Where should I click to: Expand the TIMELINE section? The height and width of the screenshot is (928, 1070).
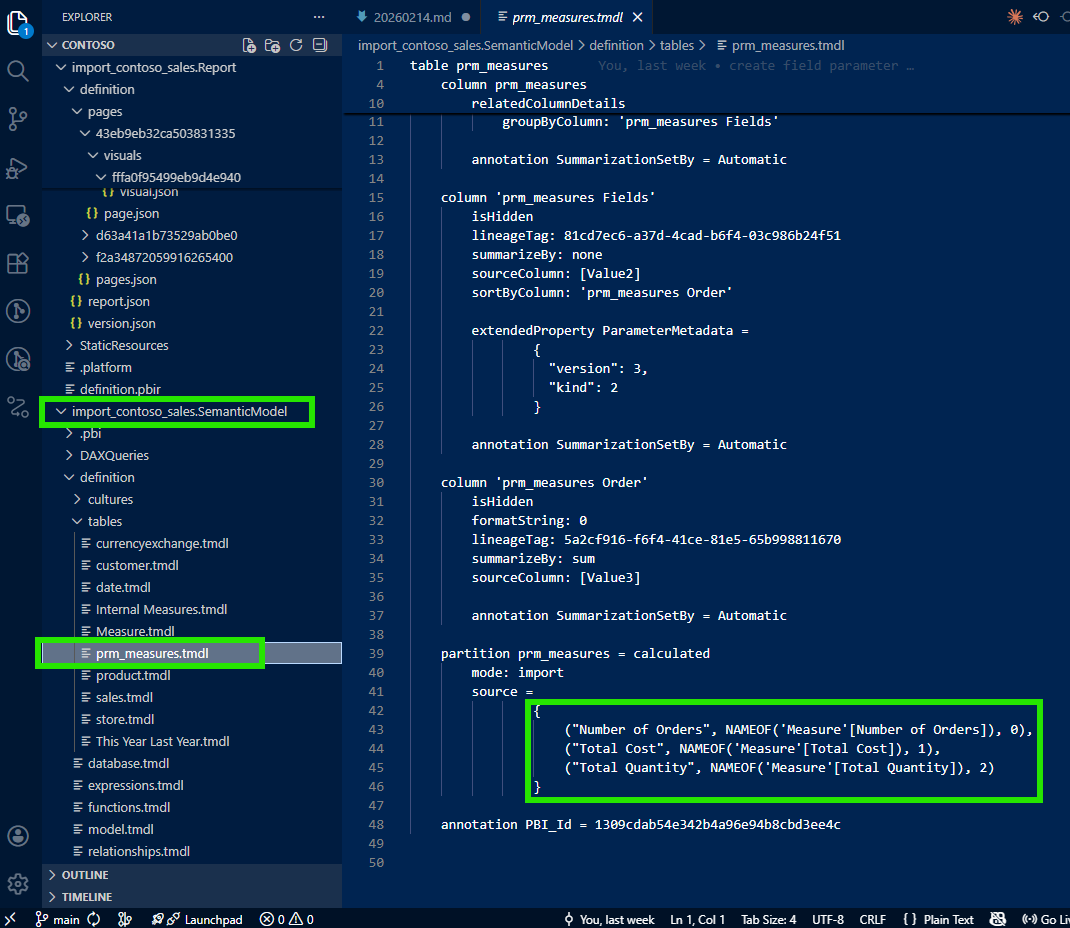tap(192, 897)
